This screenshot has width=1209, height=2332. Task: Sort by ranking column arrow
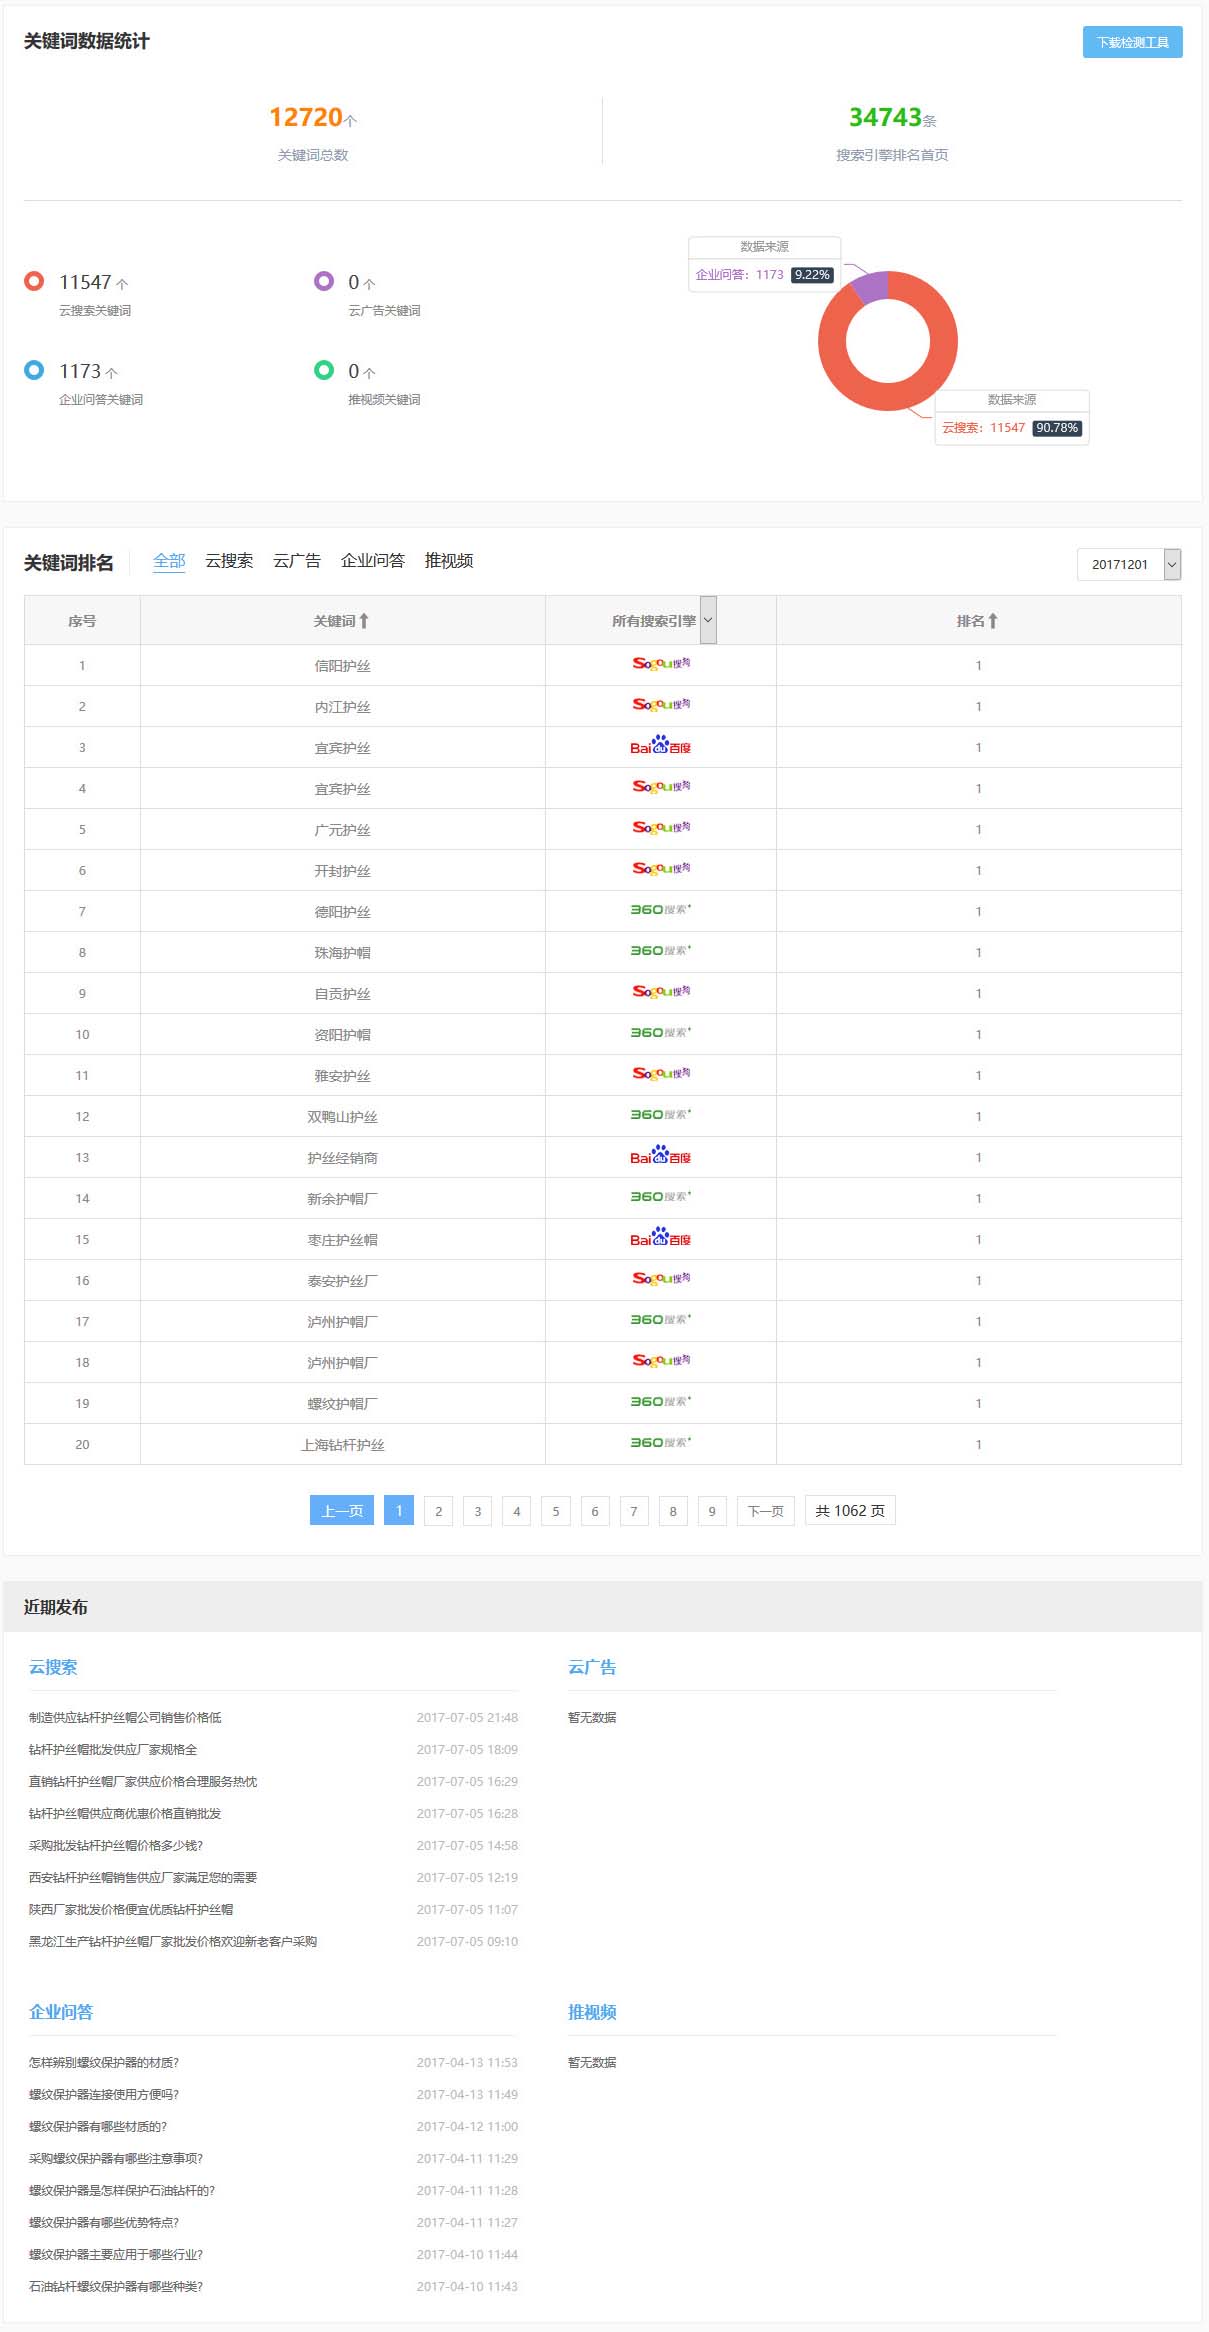tap(992, 621)
